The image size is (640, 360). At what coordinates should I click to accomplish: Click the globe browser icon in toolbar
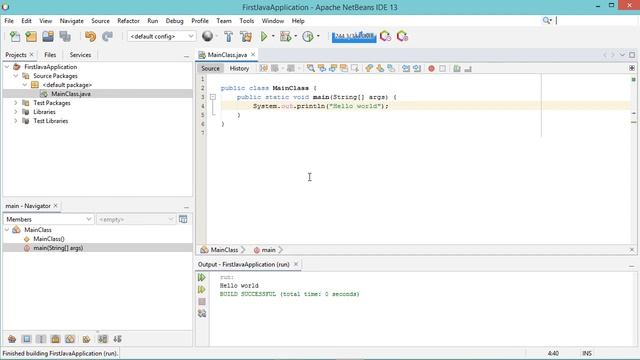(x=207, y=36)
